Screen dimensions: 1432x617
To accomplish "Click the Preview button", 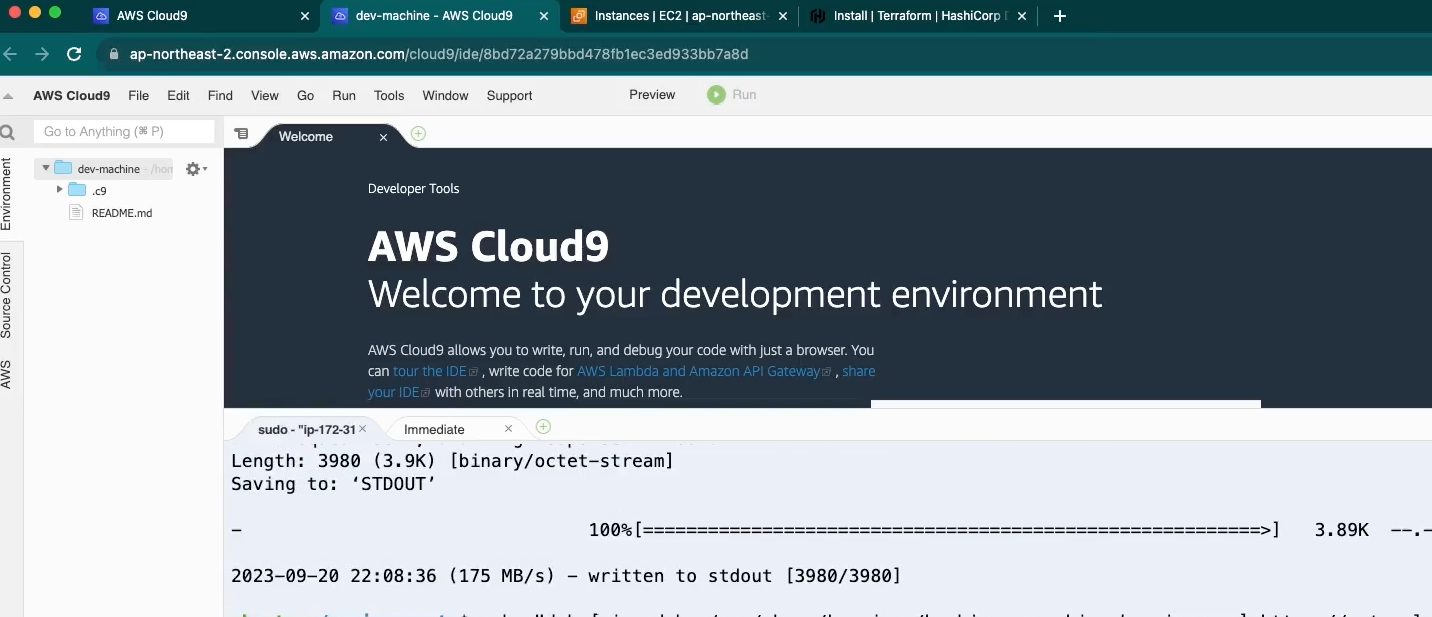I will (652, 95).
